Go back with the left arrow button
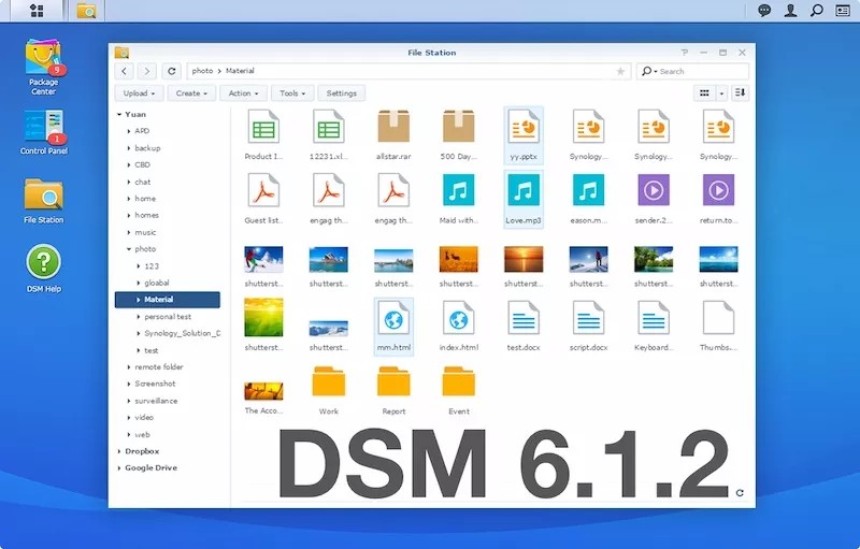This screenshot has height=549, width=860. (124, 71)
